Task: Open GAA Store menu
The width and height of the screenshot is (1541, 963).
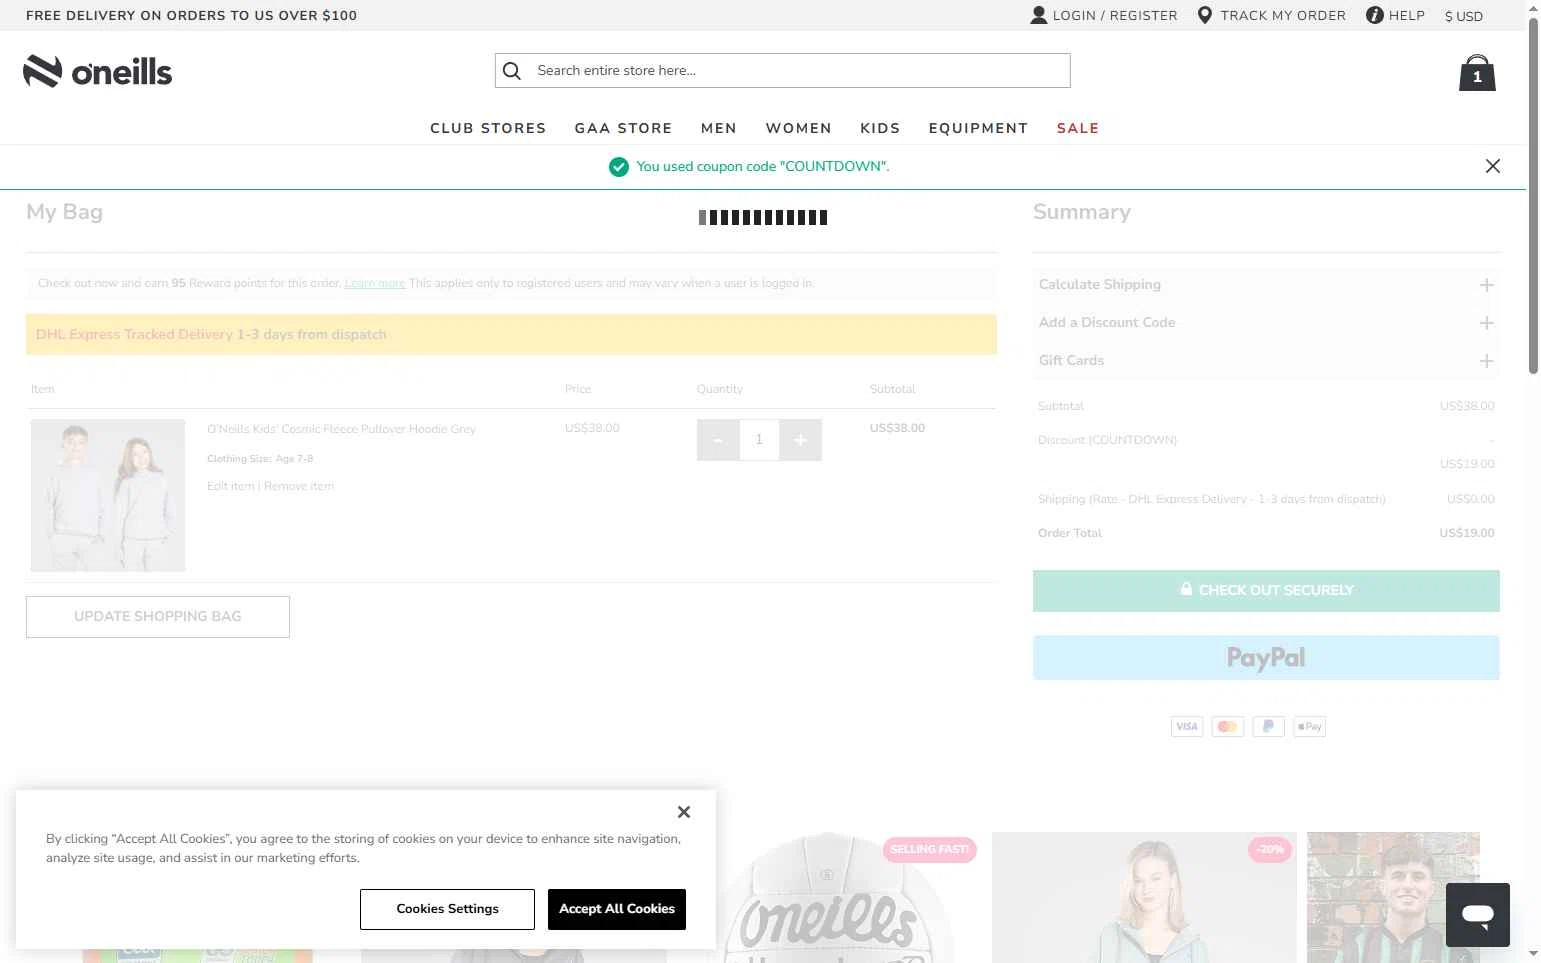Action: [623, 128]
